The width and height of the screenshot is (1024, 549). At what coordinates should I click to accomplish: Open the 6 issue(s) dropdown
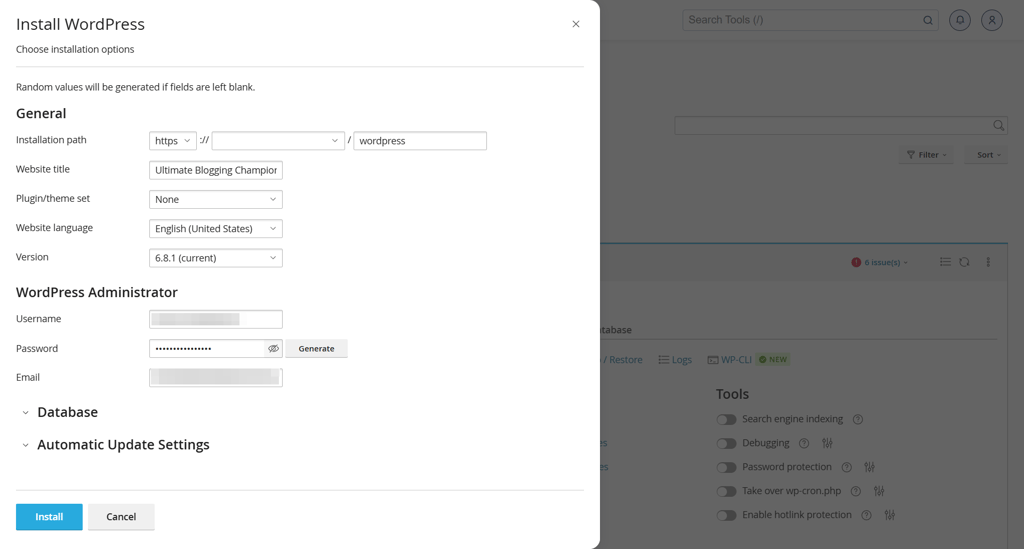coord(880,262)
